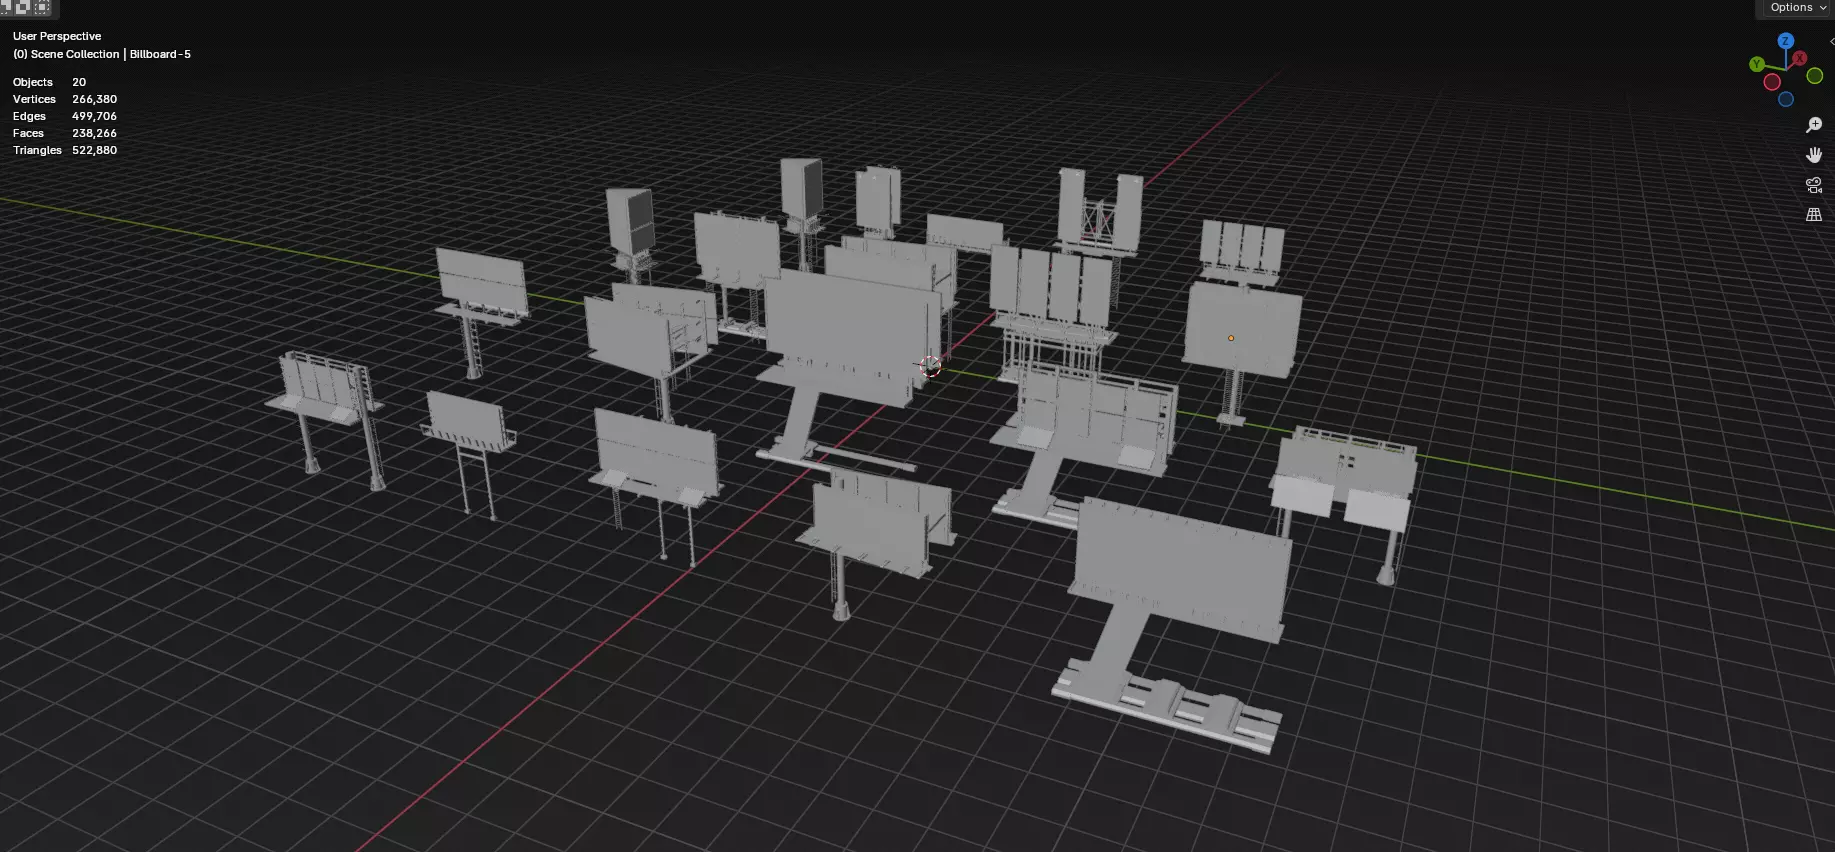1835x852 pixels.
Task: Click the "Triangles 522,880" statistic
Action: pos(65,150)
